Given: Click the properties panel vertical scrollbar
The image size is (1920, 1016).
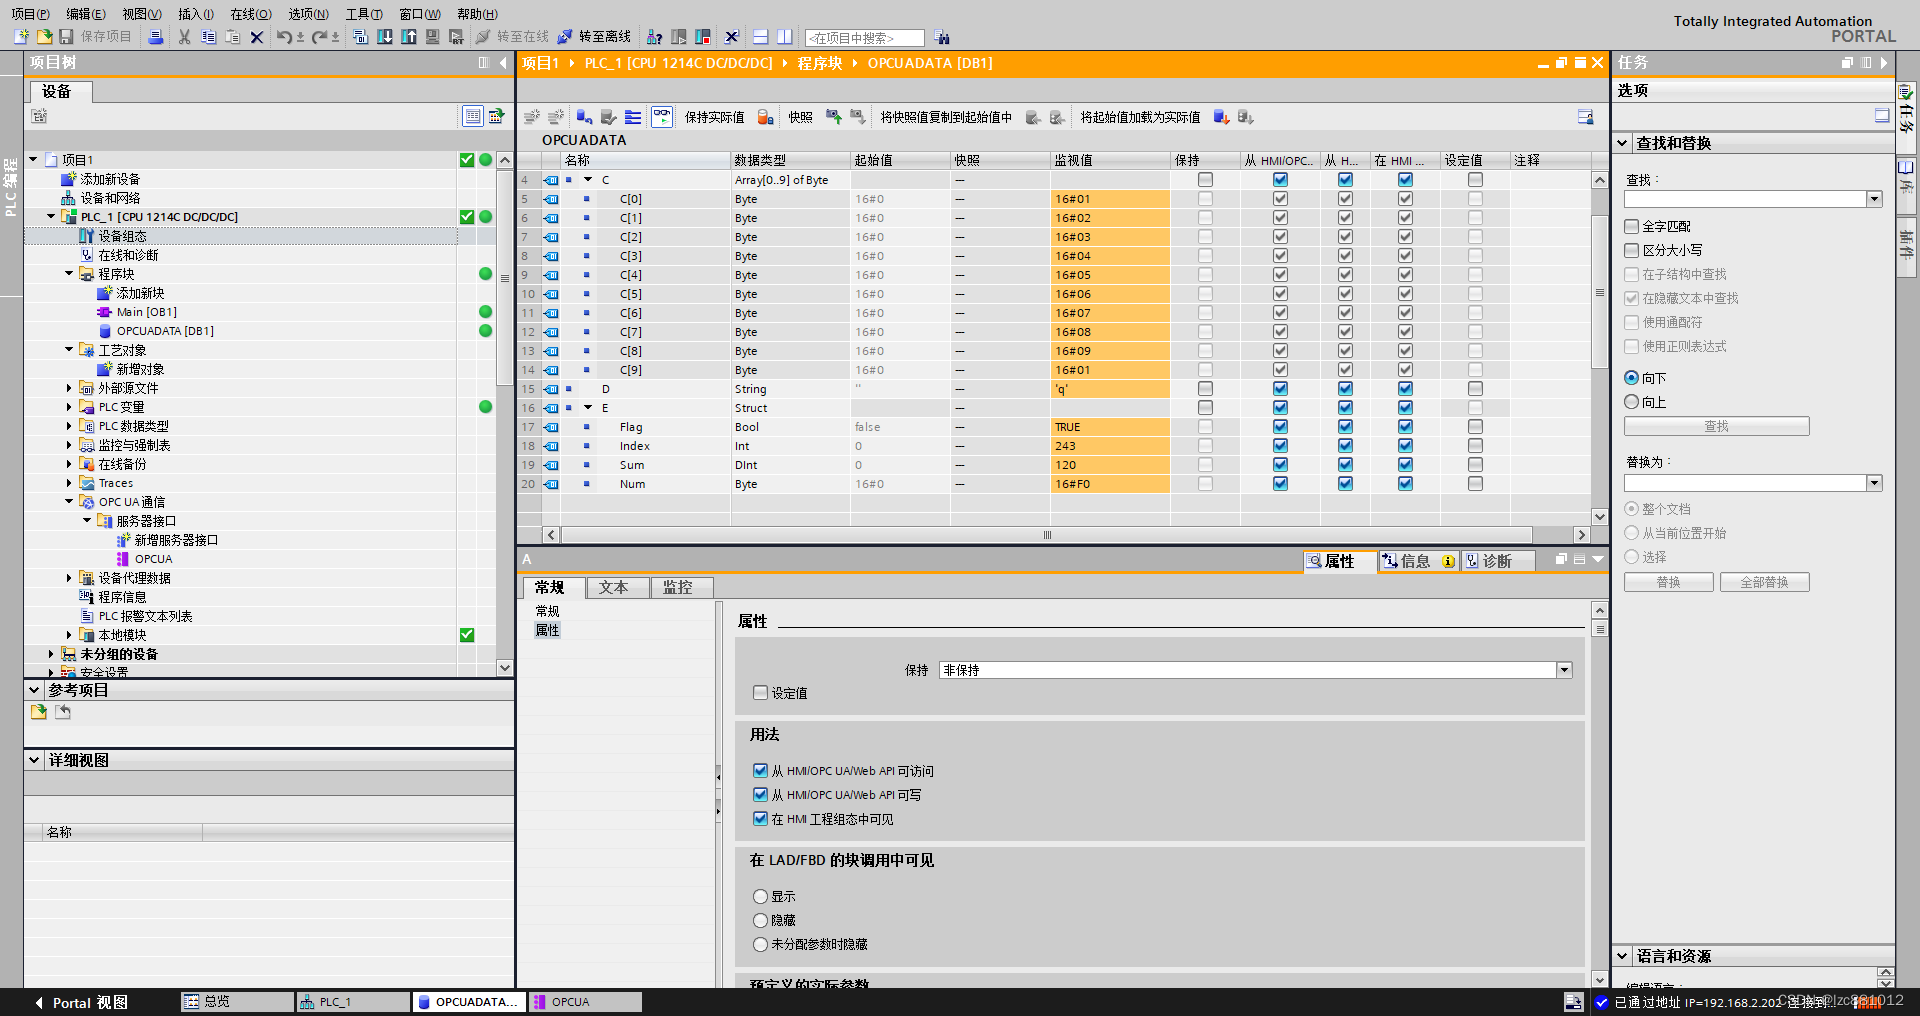Looking at the screenshot, I should pos(1600,629).
